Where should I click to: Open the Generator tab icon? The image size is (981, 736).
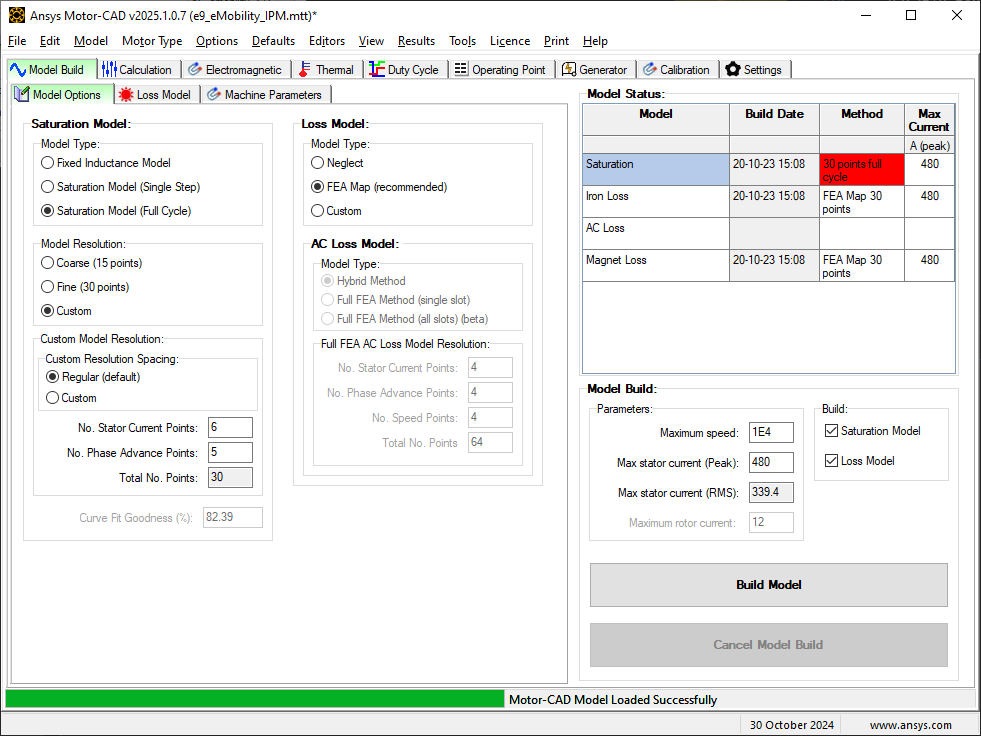(x=568, y=69)
